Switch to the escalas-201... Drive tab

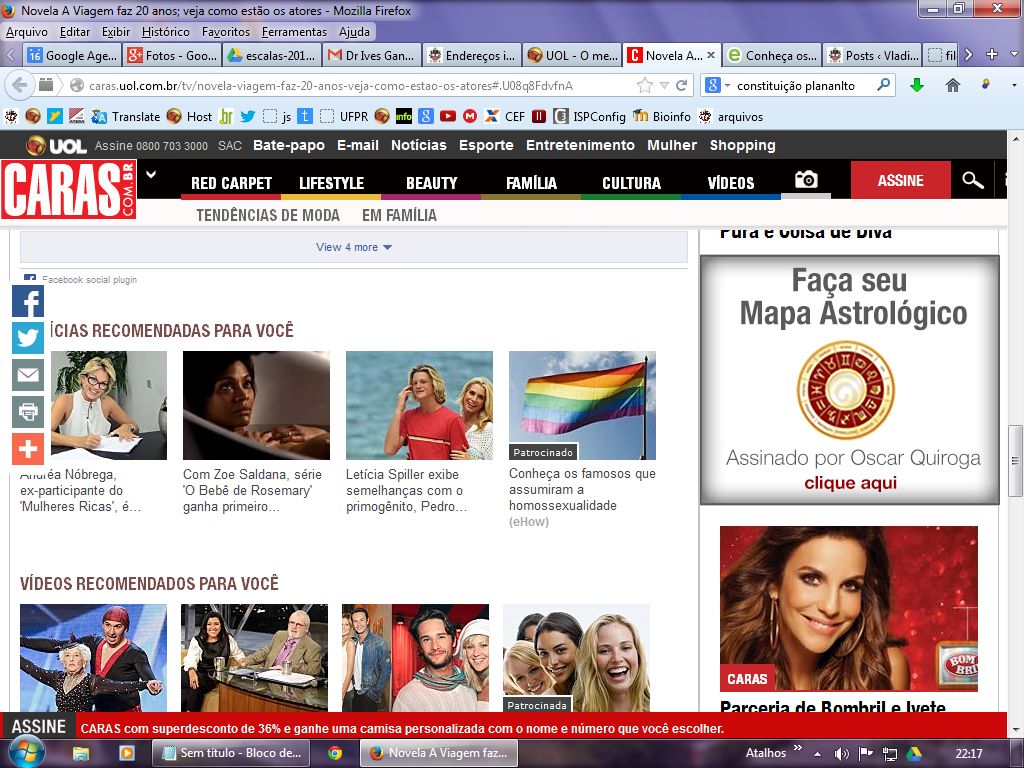click(x=272, y=56)
